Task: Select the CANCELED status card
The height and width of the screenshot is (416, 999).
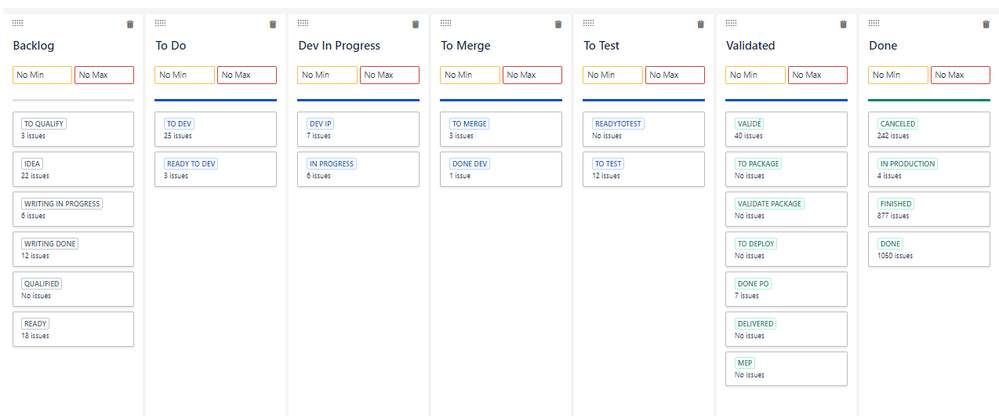Action: 929,129
